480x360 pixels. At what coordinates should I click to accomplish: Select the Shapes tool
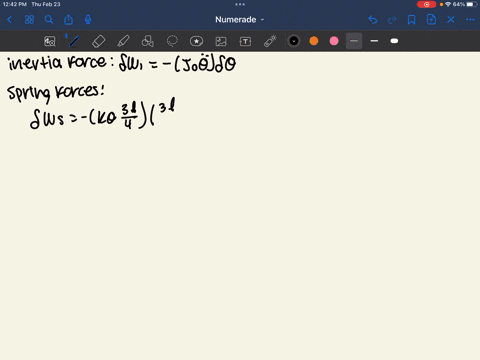pyautogui.click(x=148, y=41)
